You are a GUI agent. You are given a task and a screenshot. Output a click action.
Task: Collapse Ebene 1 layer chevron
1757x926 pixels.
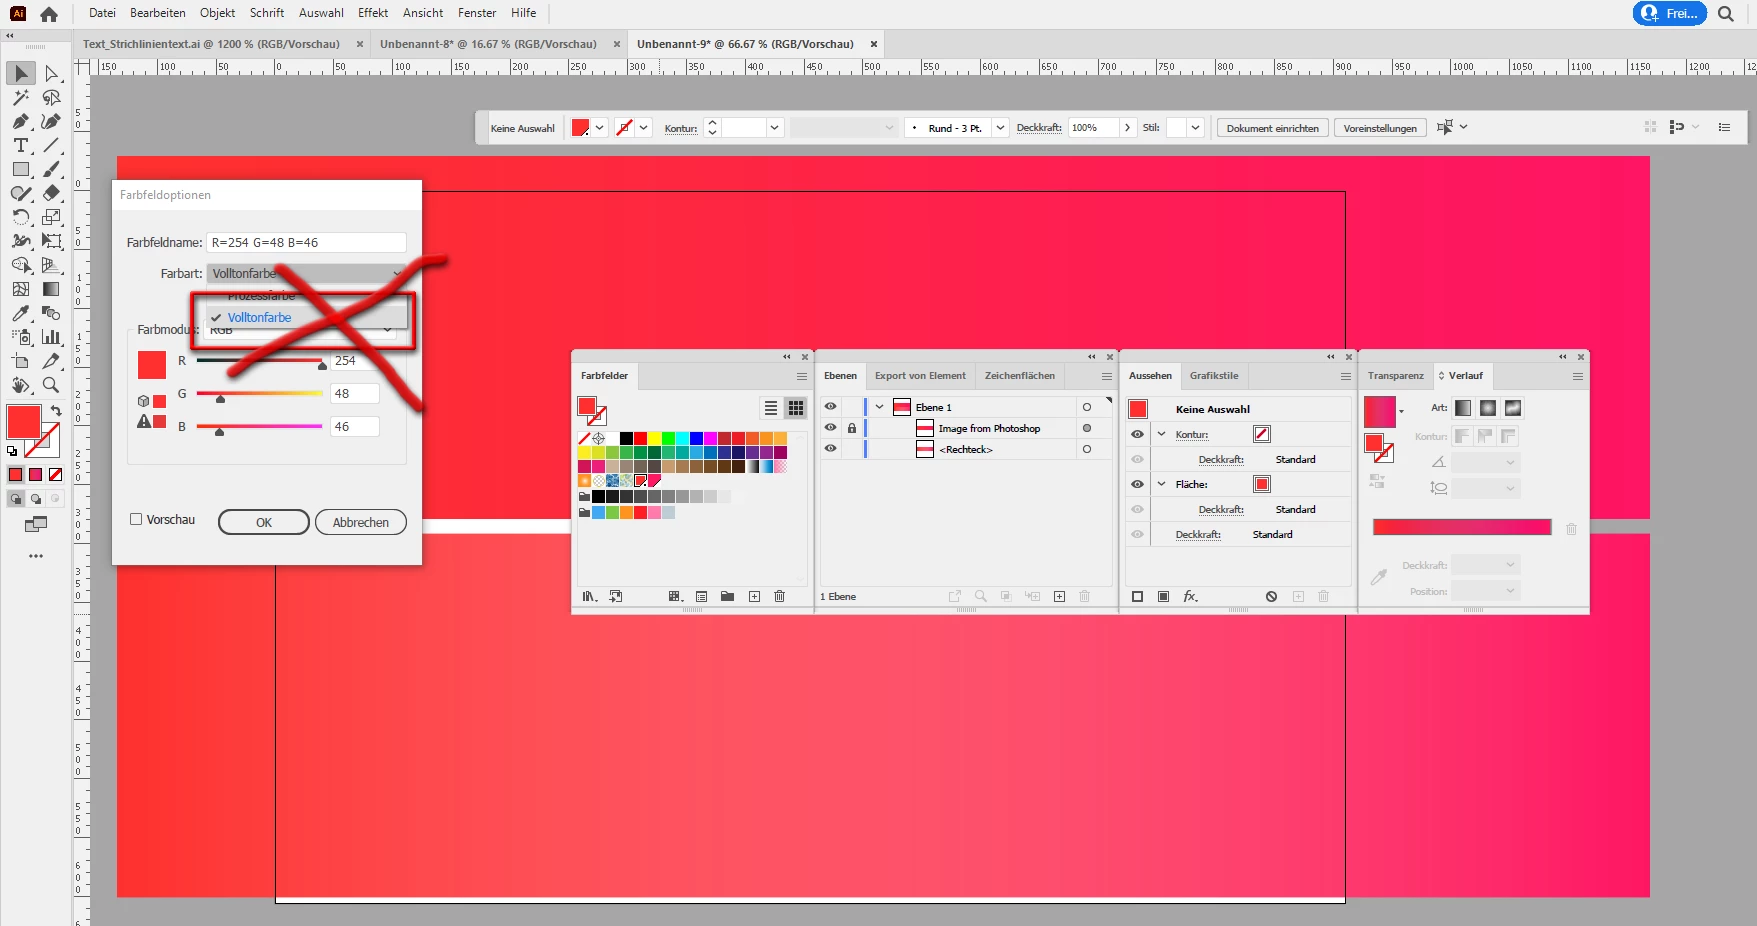879,407
